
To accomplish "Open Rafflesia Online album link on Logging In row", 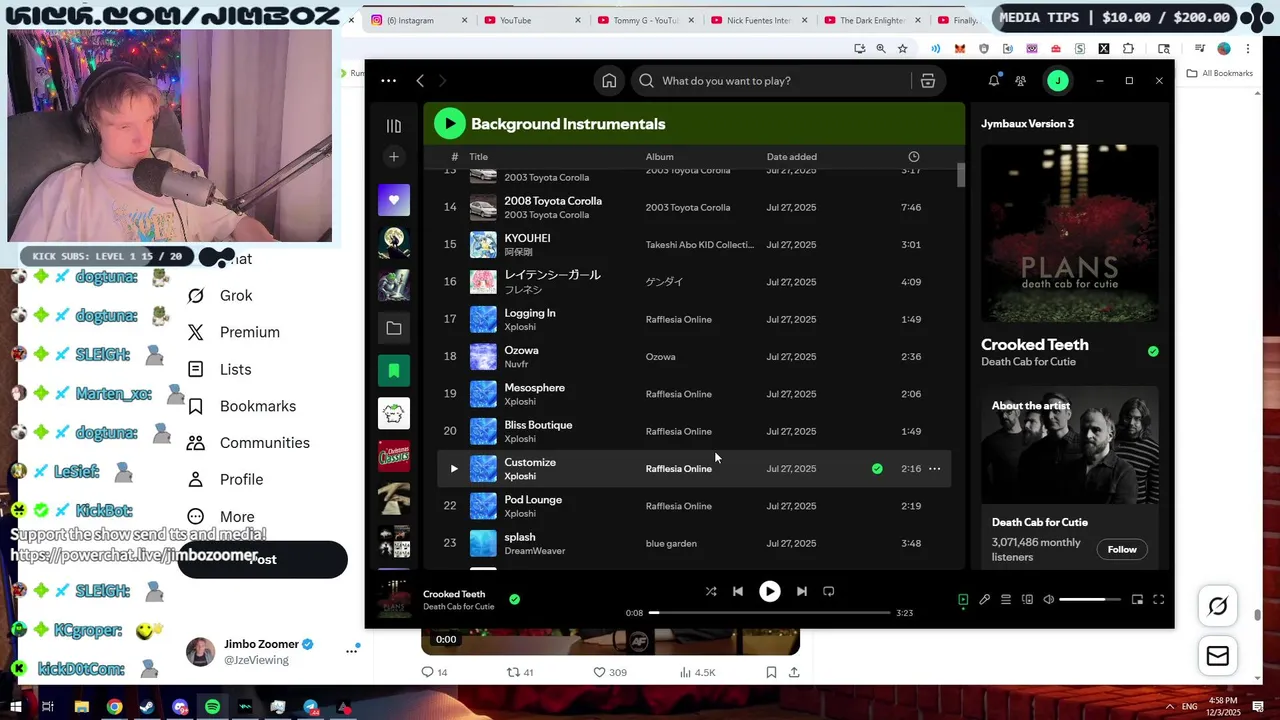I will click(x=679, y=320).
